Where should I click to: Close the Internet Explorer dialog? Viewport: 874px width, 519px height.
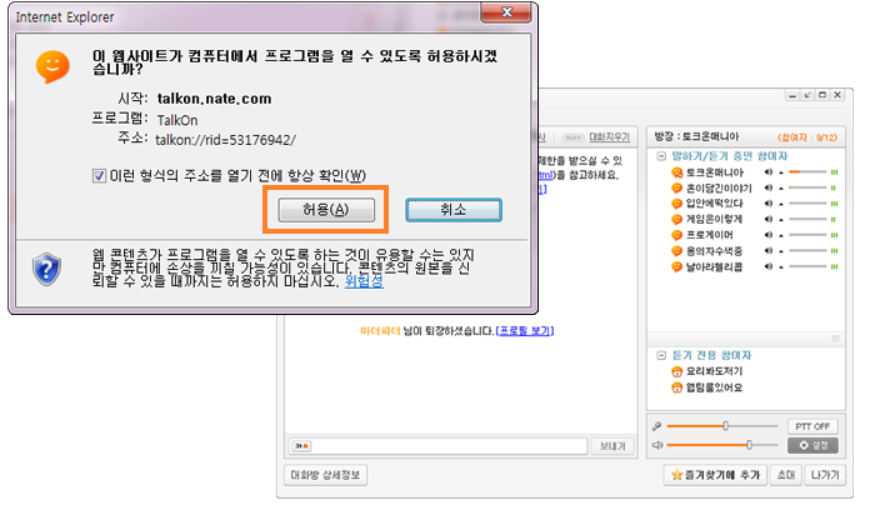click(x=506, y=12)
